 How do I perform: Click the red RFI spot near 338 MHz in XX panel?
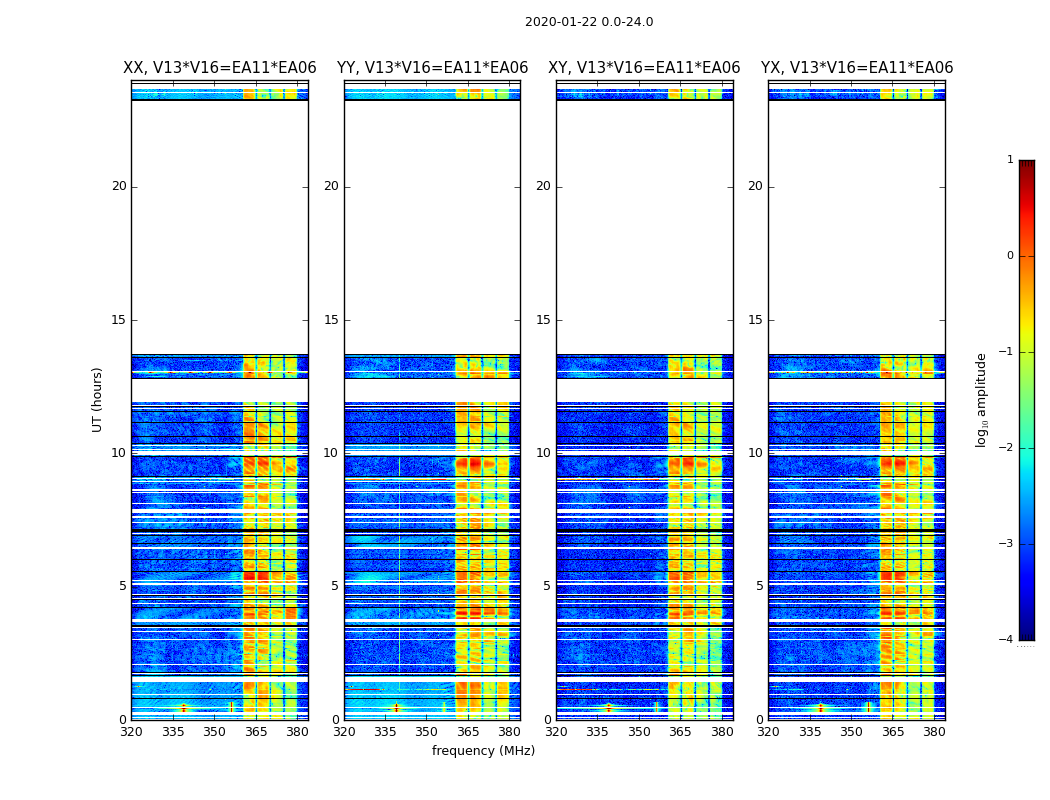click(183, 707)
